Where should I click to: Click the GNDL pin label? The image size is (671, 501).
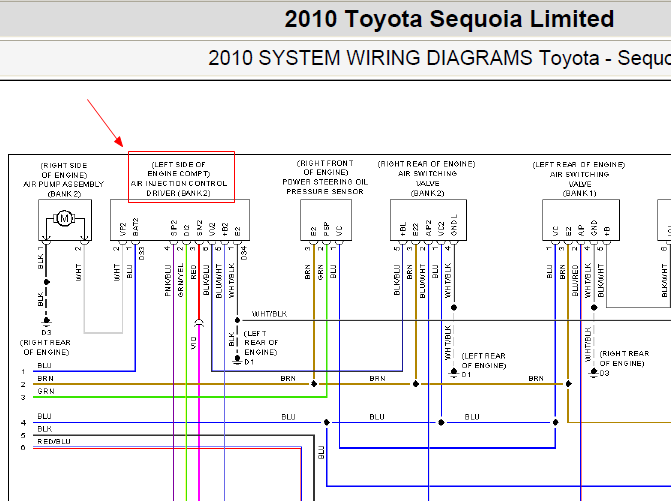coord(454,225)
